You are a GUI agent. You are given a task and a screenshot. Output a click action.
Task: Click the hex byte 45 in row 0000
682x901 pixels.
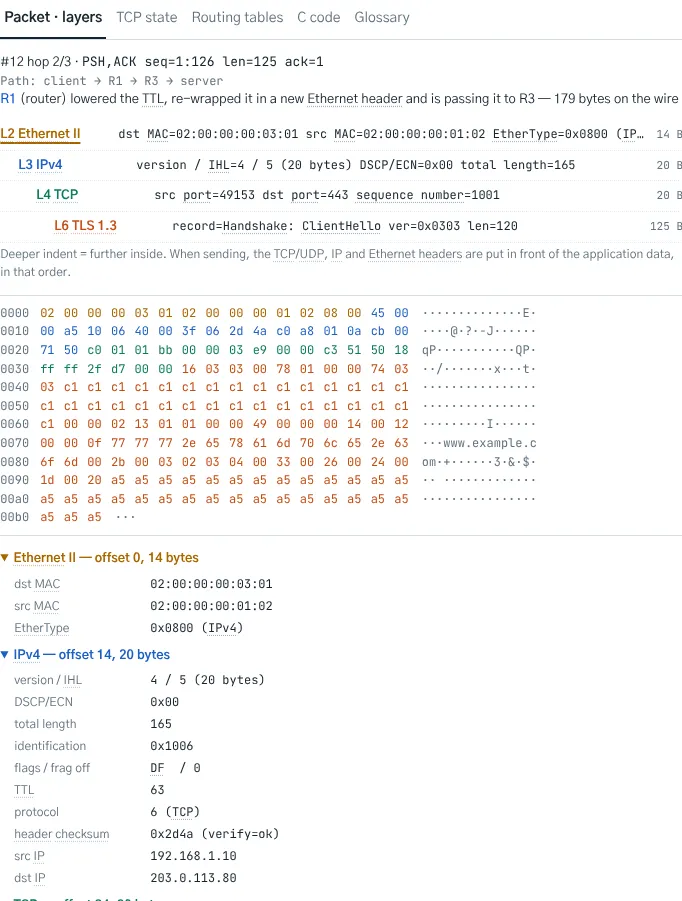point(377,313)
